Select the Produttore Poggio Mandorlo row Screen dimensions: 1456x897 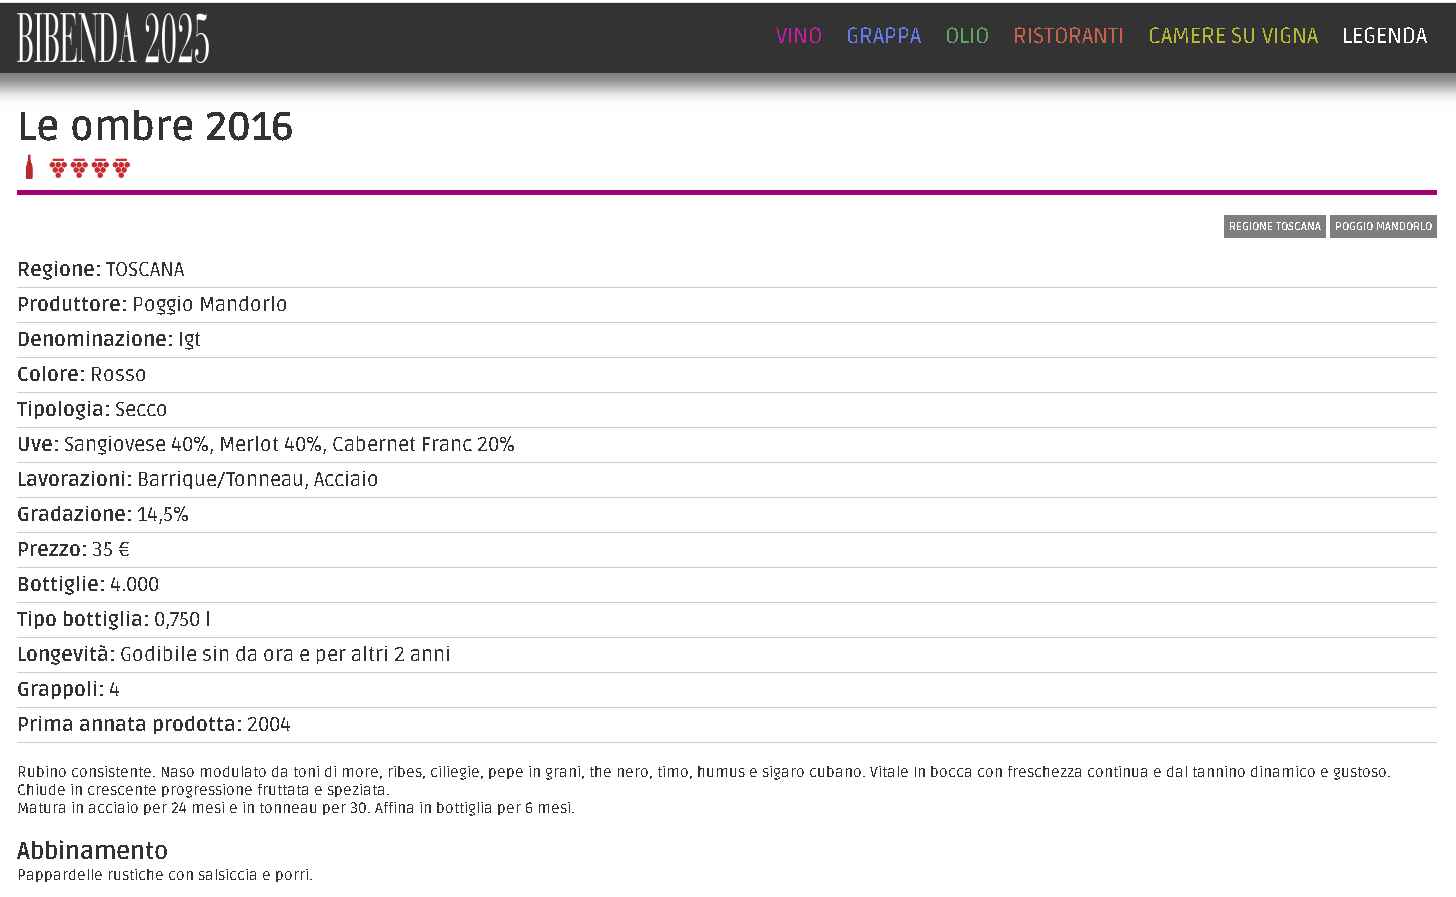152,305
